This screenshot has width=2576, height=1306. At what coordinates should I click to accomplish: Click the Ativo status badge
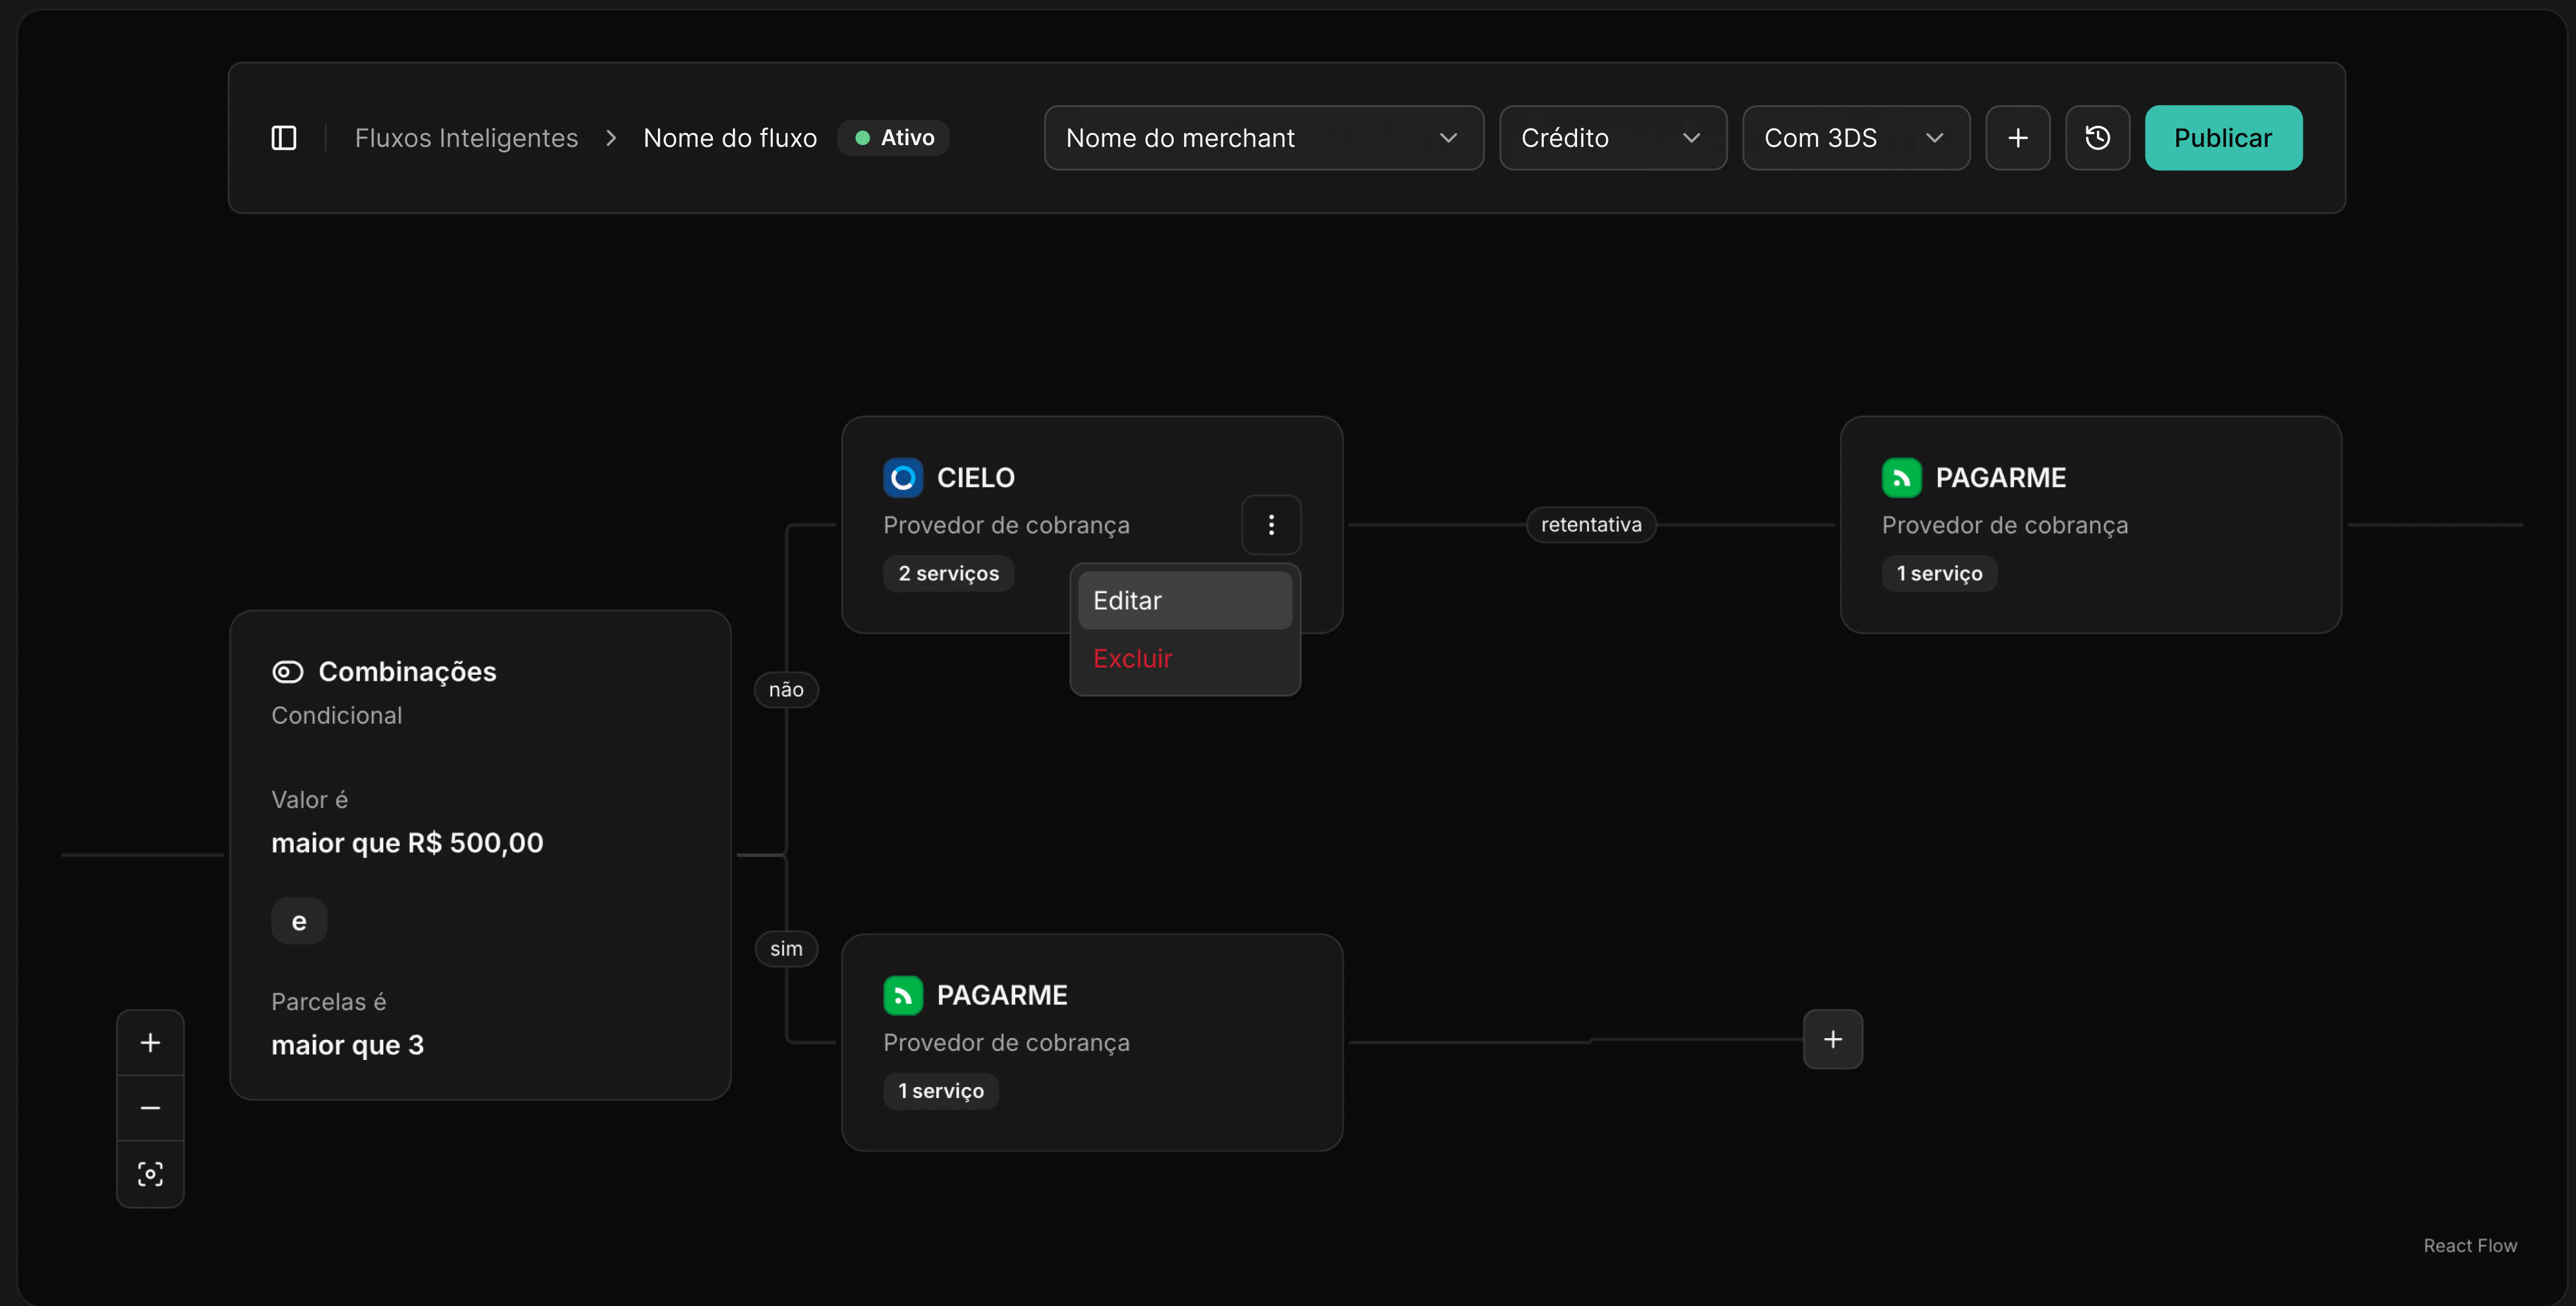[x=894, y=138]
